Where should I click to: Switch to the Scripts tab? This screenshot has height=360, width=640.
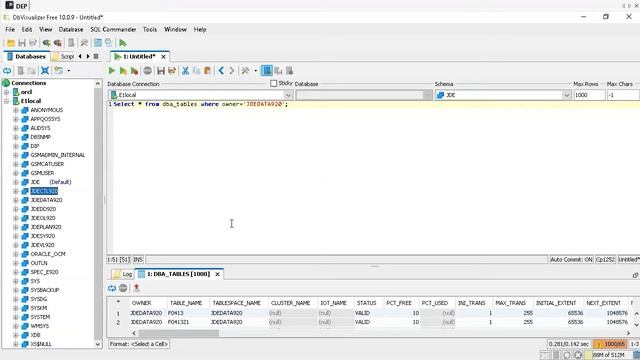[x=64, y=56]
